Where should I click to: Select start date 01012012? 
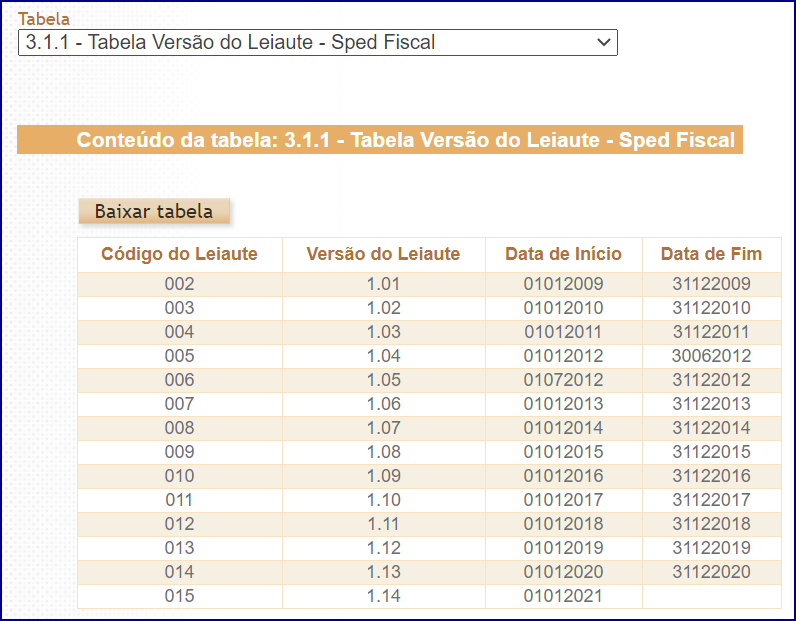(563, 356)
